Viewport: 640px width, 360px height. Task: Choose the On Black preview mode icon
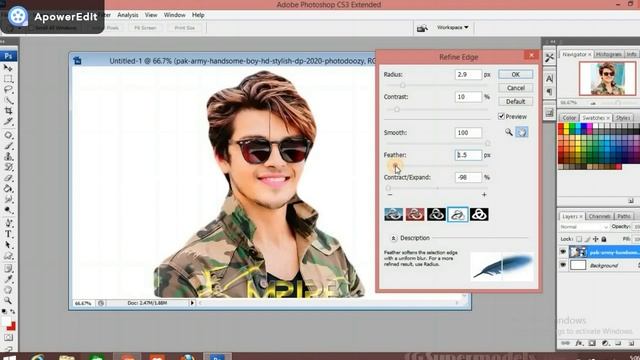click(436, 214)
